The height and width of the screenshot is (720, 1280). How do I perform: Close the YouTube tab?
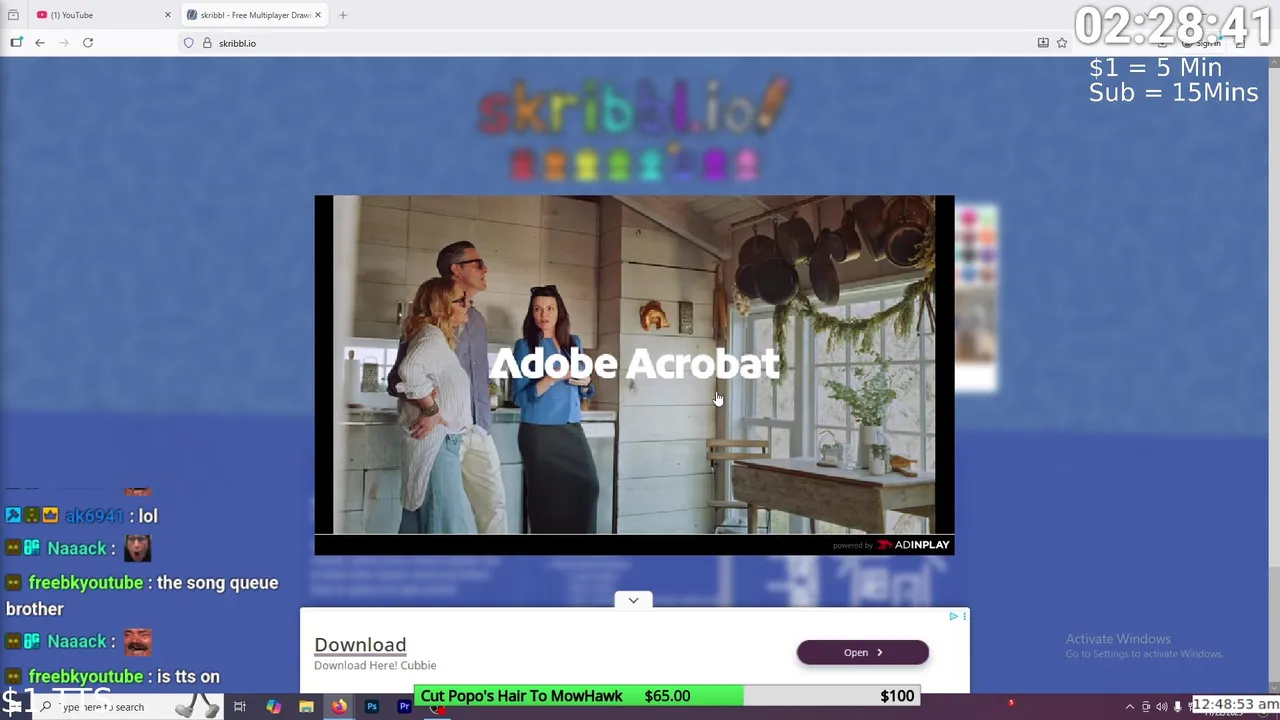168,15
